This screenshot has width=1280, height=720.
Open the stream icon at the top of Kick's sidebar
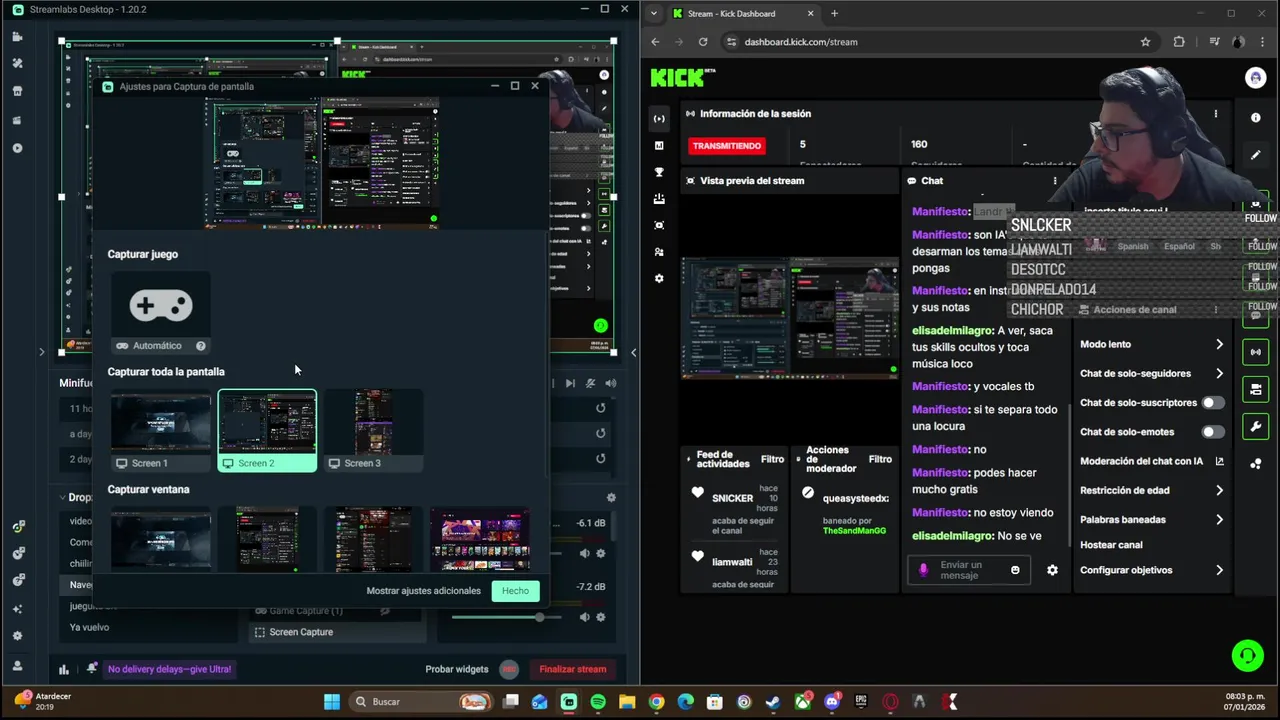pos(659,119)
